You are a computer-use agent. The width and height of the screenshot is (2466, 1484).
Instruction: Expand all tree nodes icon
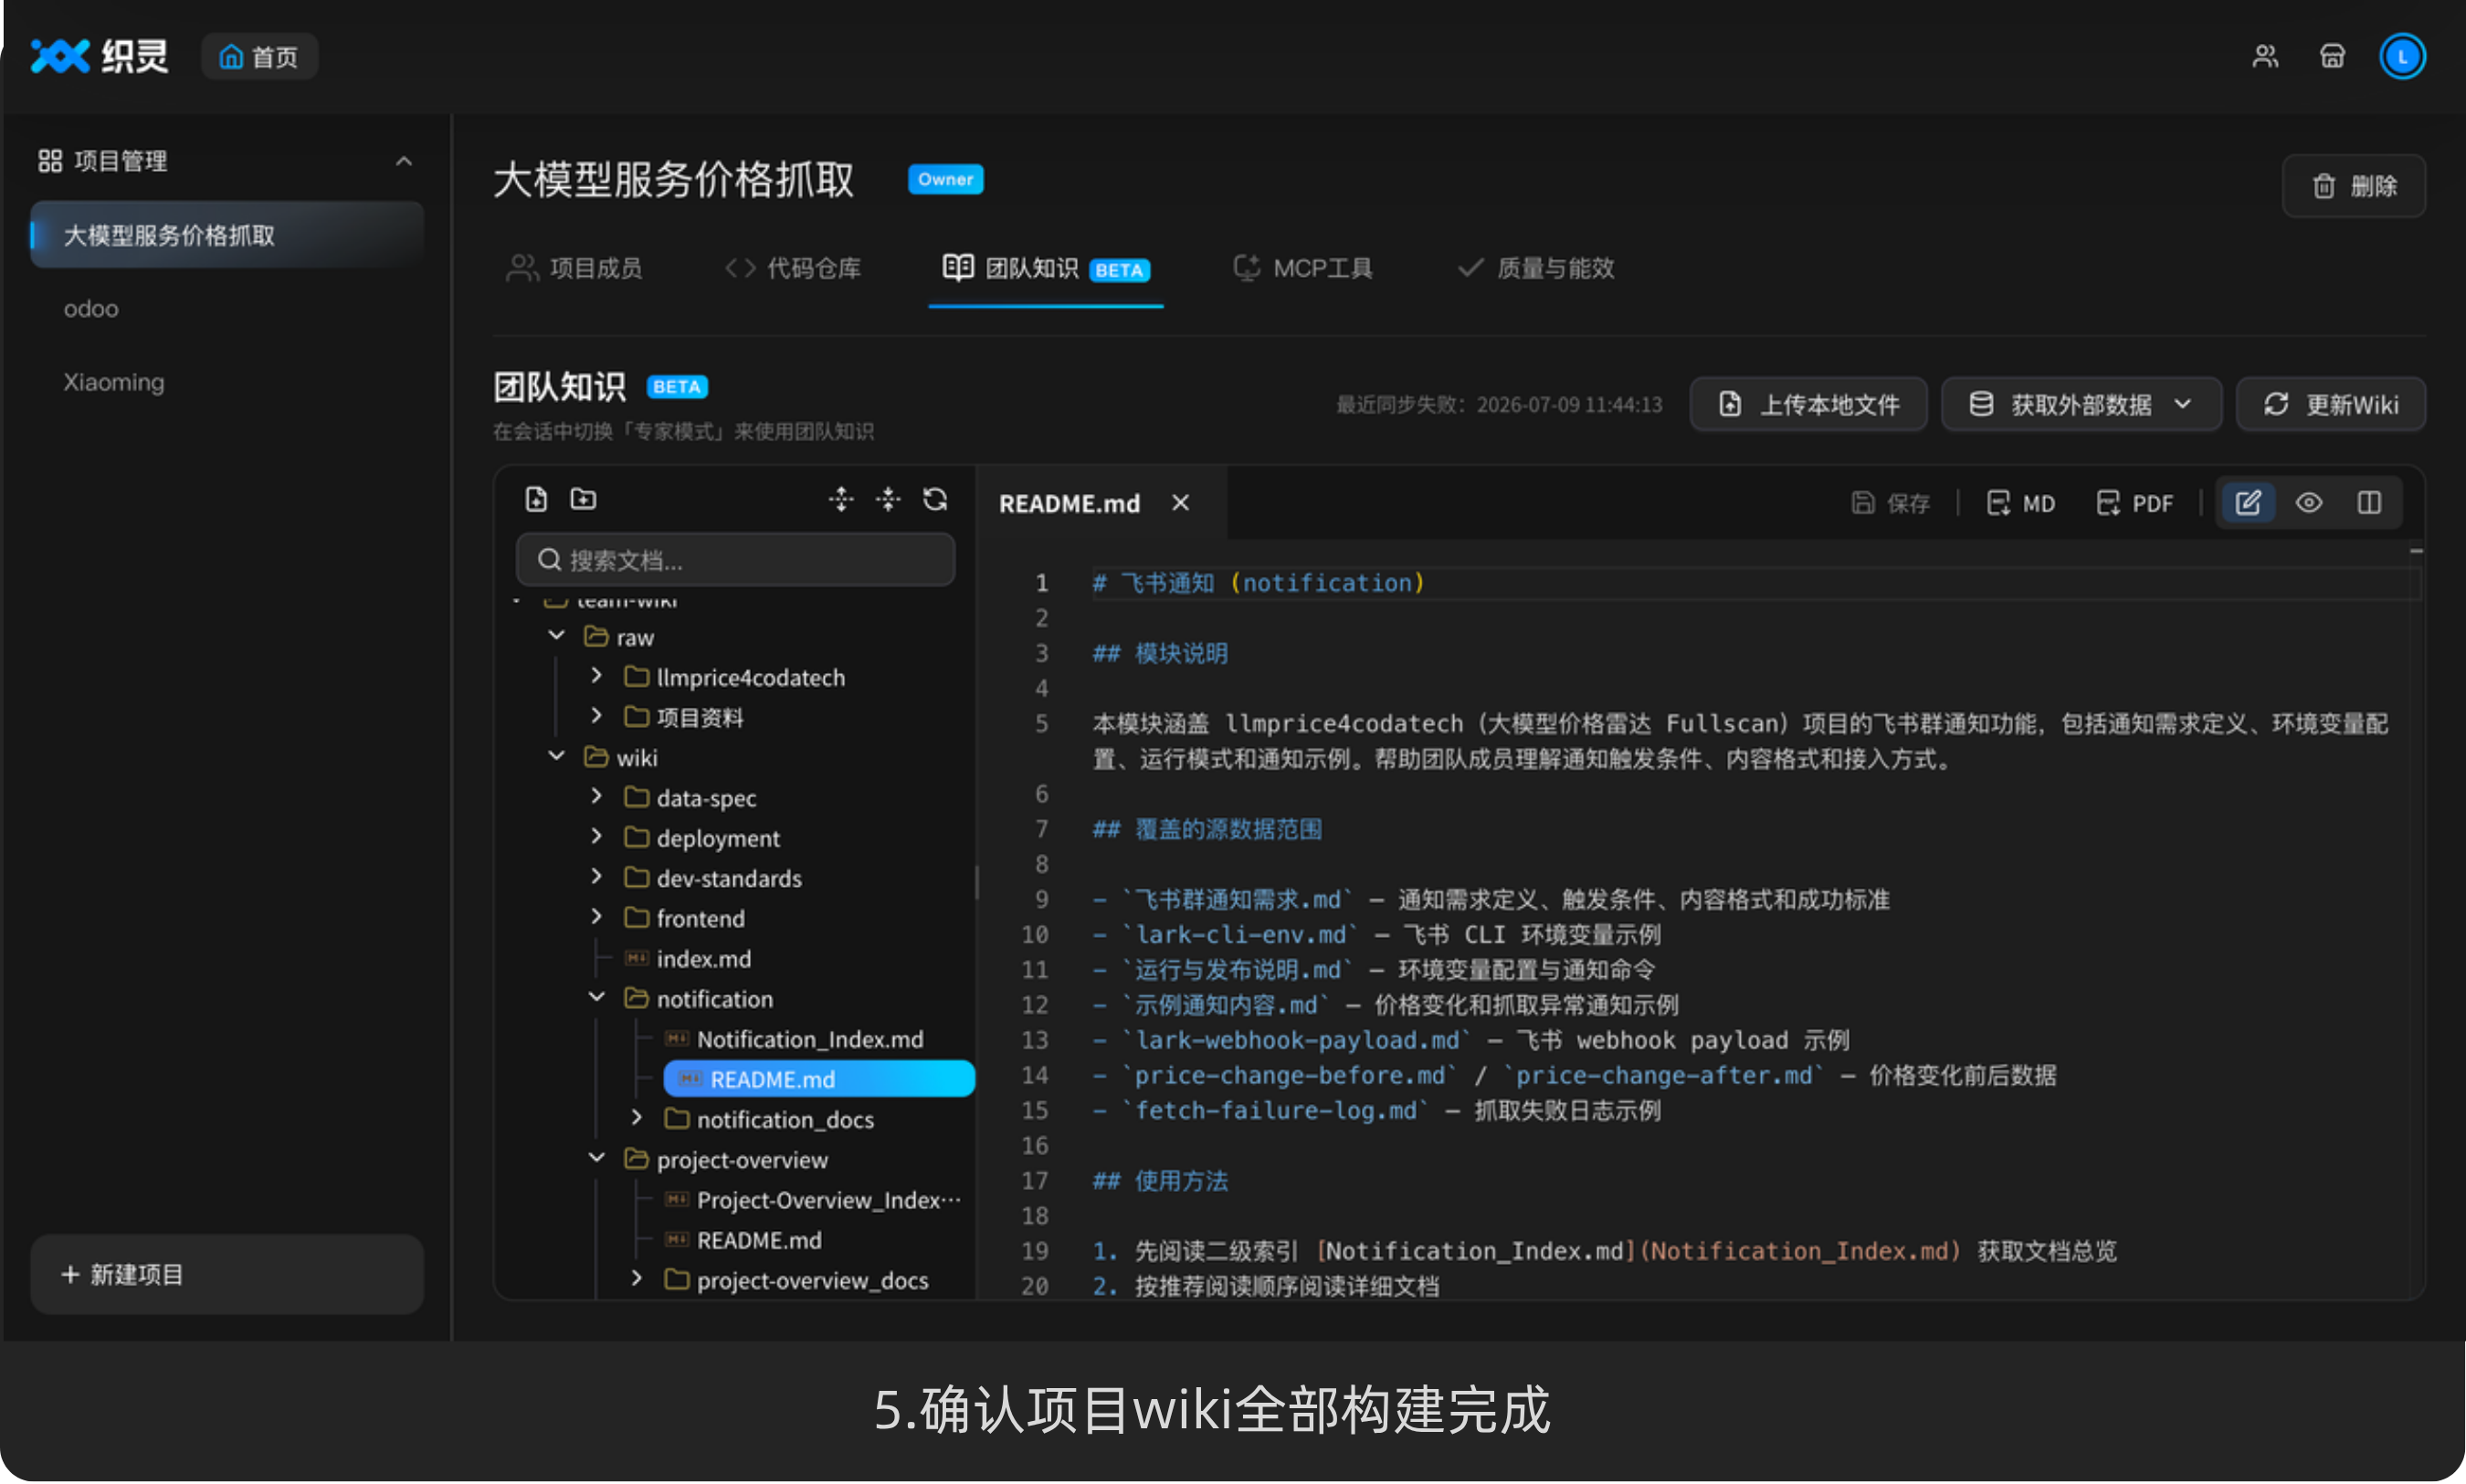point(841,499)
